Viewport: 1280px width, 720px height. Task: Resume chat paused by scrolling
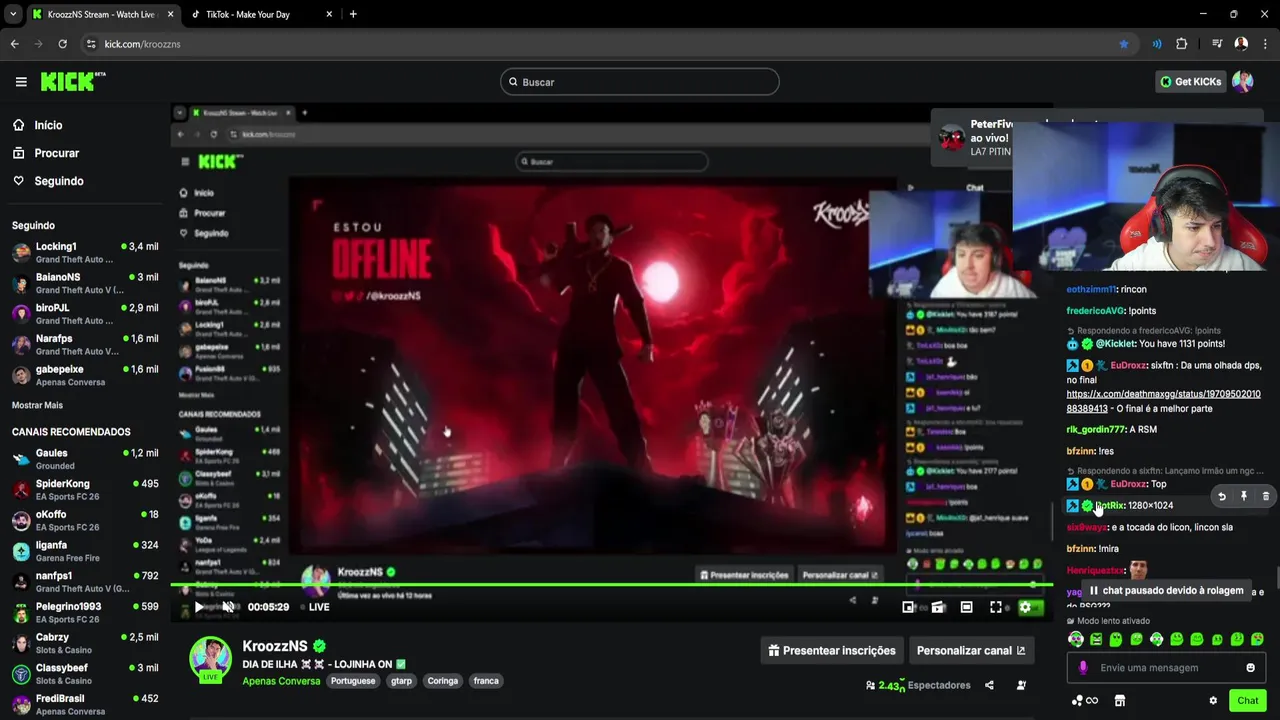pos(1166,590)
